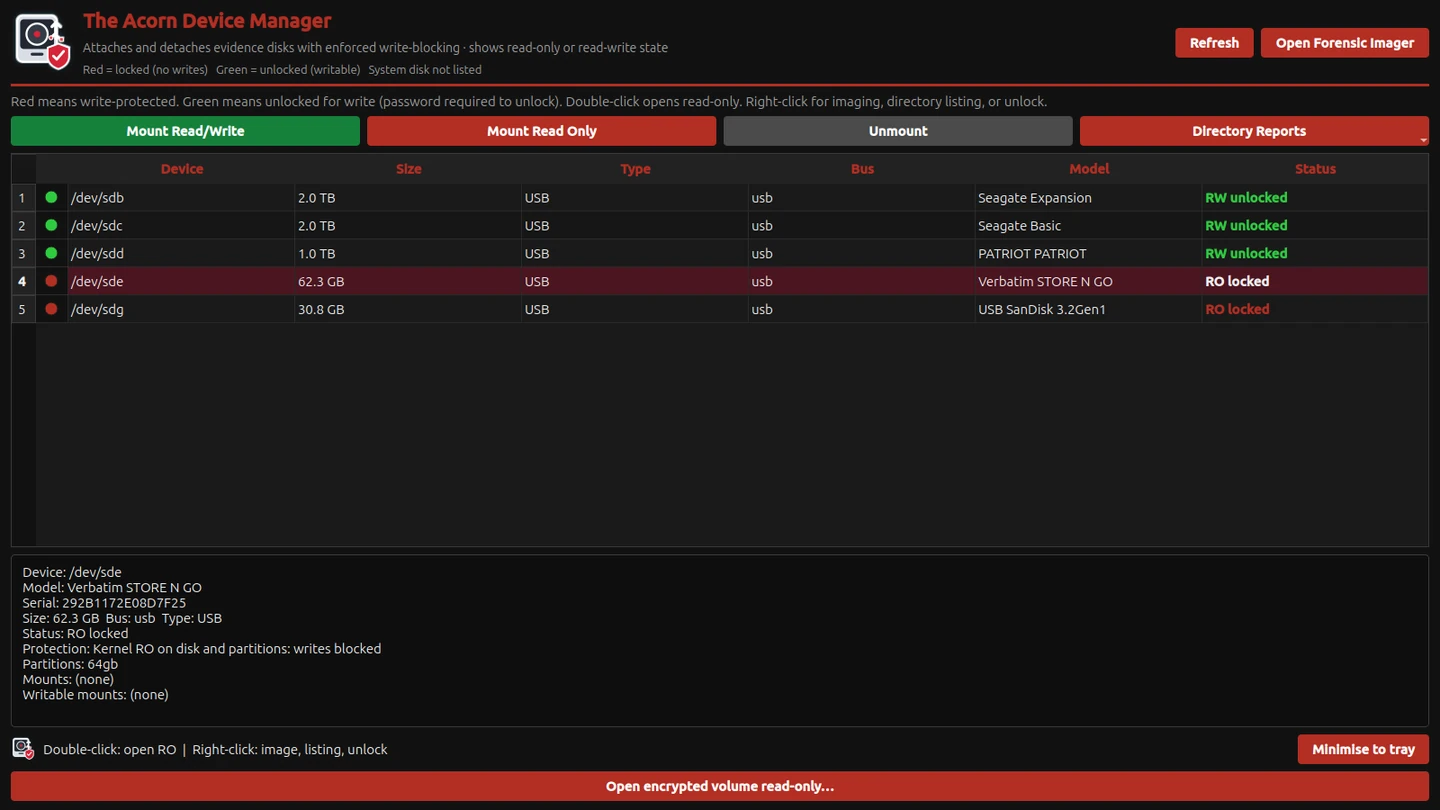Click red status dot for /dev/sdg
The width and height of the screenshot is (1440, 810).
point(51,309)
